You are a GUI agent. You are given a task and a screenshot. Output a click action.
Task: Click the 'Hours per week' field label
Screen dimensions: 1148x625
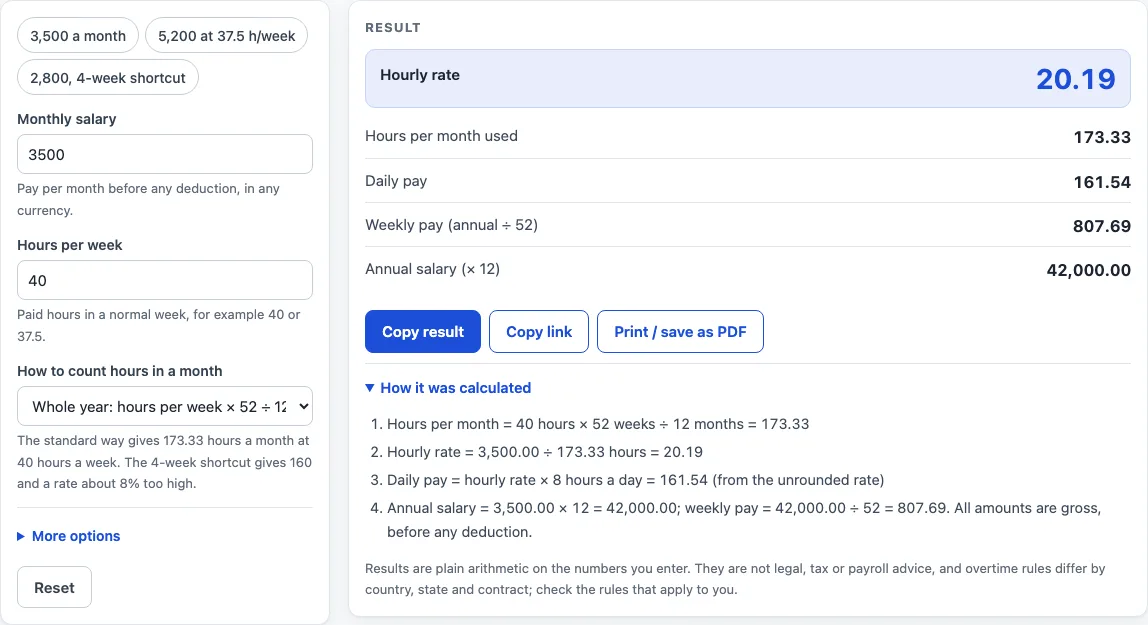click(70, 244)
